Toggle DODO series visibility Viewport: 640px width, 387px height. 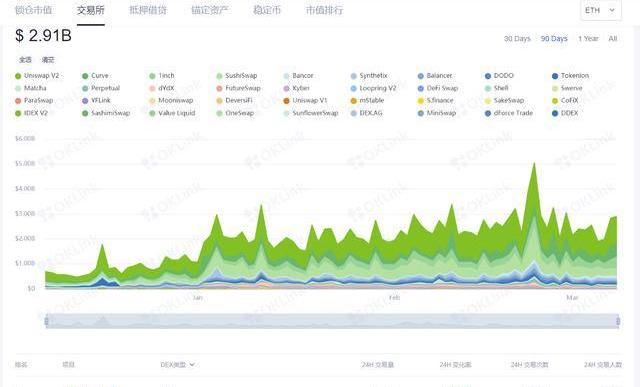point(488,76)
